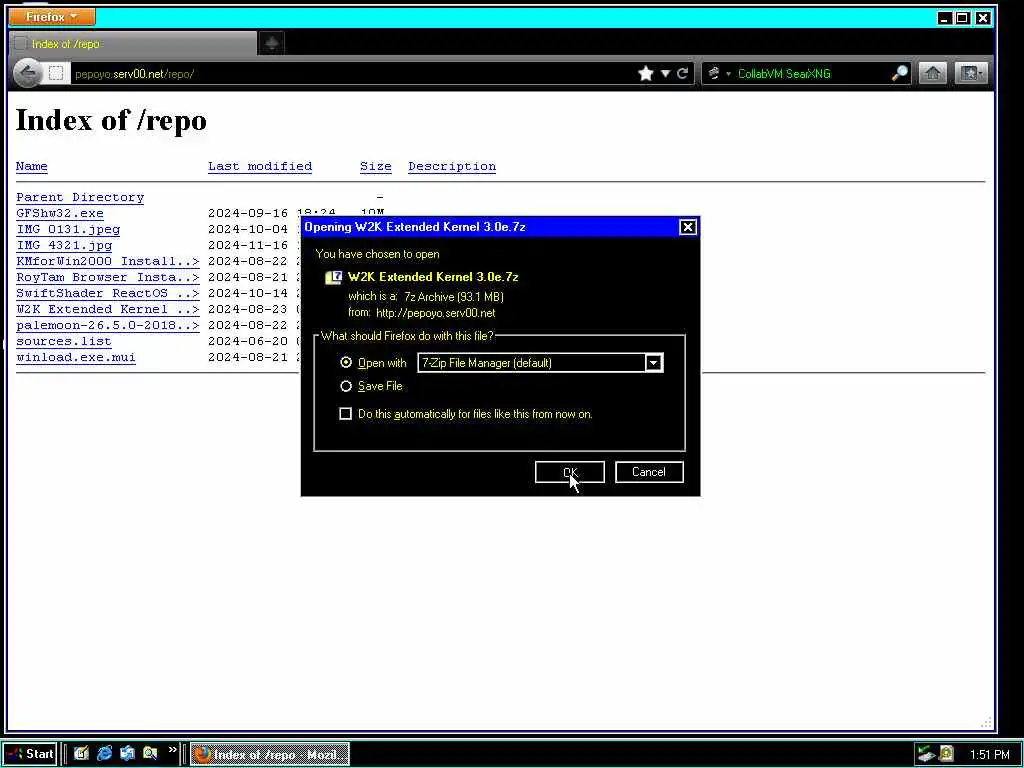
Task: Expand the 7-Zip File Manager dropdown
Action: tap(654, 362)
